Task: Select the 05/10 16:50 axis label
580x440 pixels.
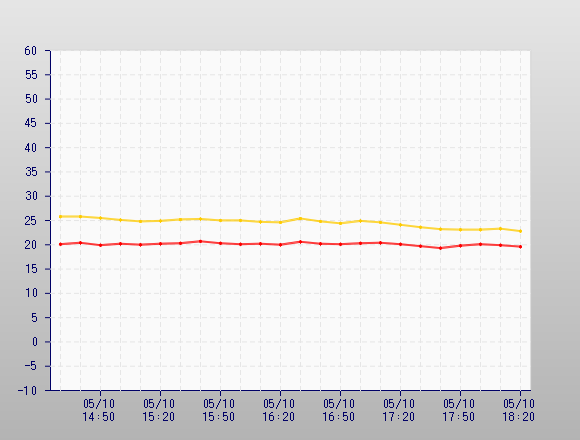Action: pyautogui.click(x=338, y=410)
